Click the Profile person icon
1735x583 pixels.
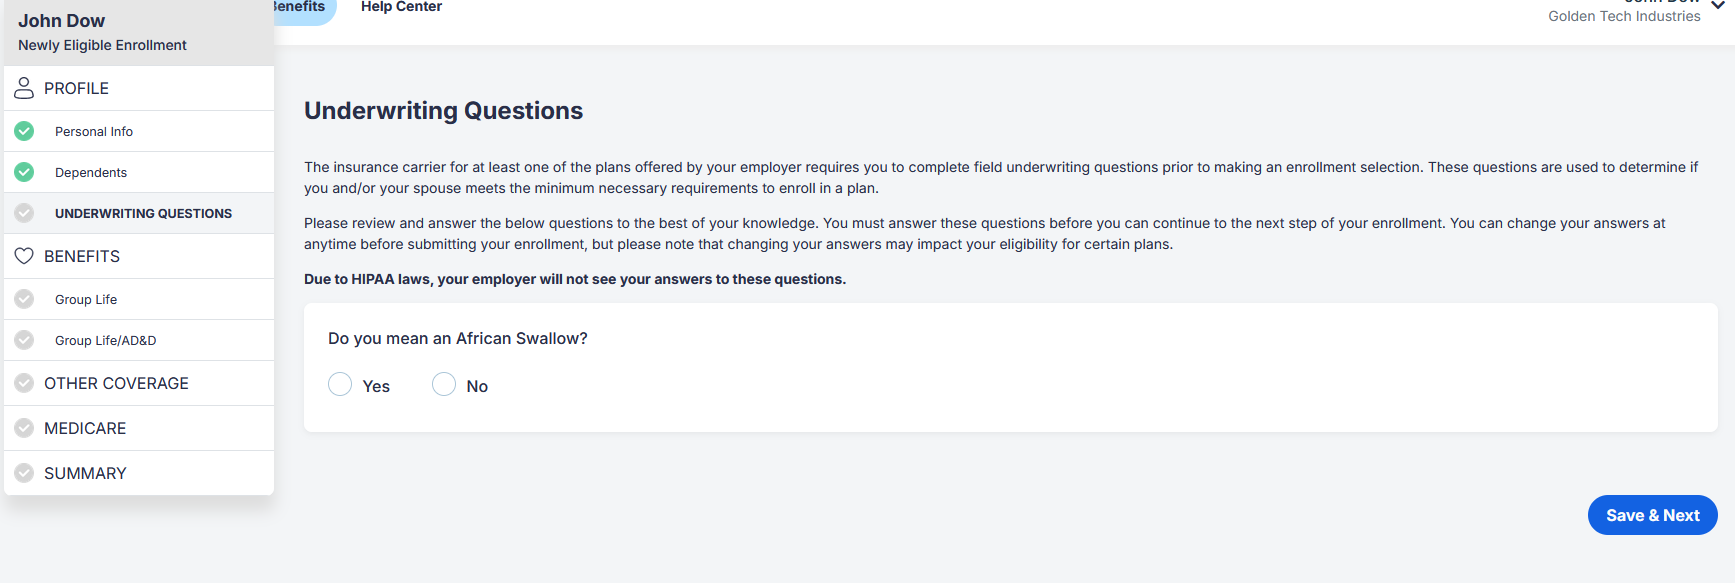pyautogui.click(x=24, y=88)
